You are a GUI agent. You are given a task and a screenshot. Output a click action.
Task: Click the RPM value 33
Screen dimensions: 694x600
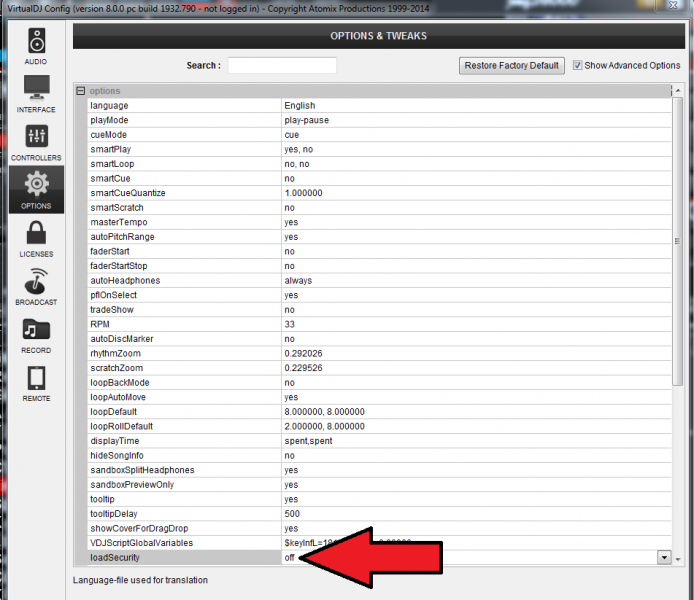click(x=289, y=324)
